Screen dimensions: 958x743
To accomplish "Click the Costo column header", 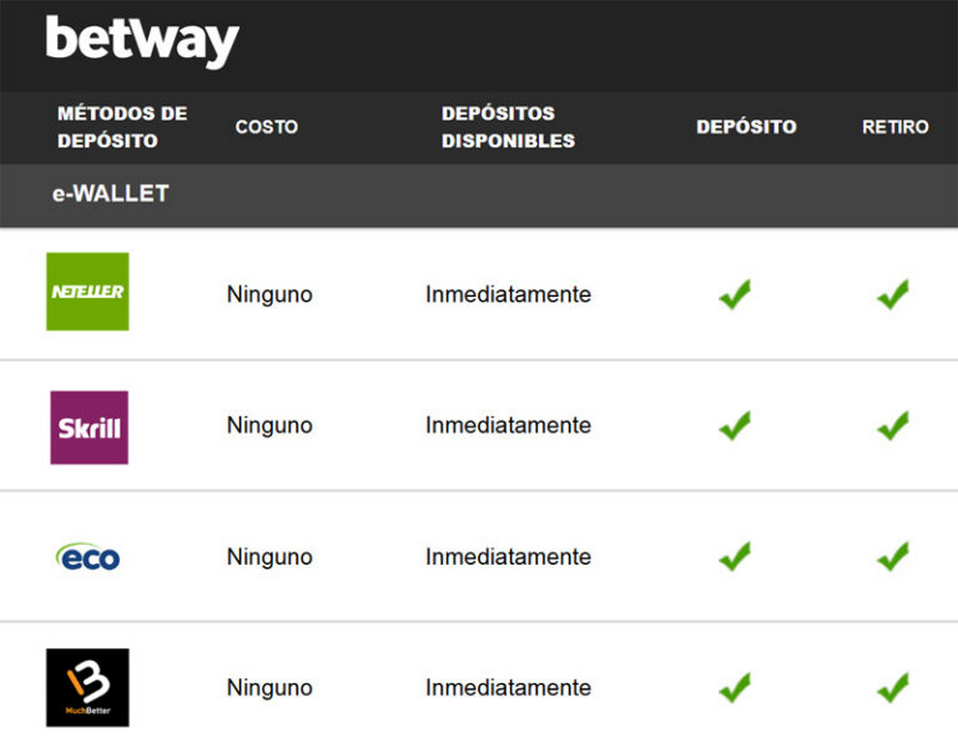I will tap(266, 127).
